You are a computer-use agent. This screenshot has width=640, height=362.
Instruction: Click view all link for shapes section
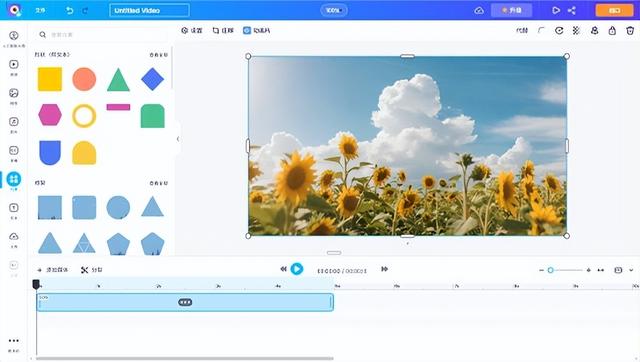click(x=158, y=55)
